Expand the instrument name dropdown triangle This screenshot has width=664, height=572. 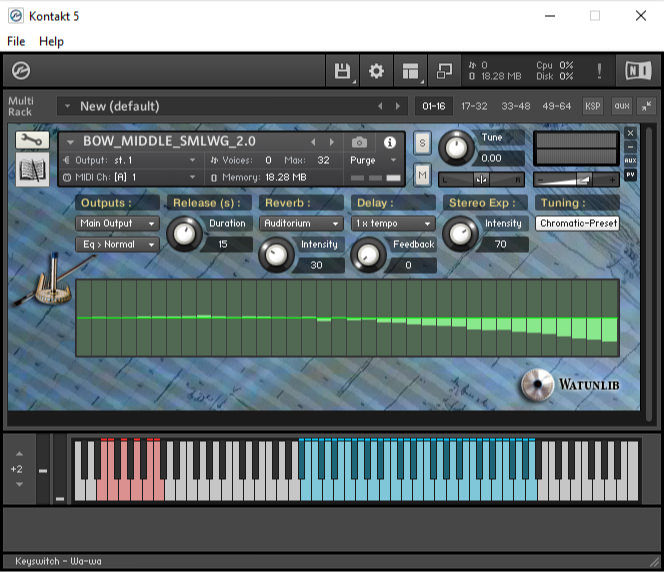coord(70,142)
